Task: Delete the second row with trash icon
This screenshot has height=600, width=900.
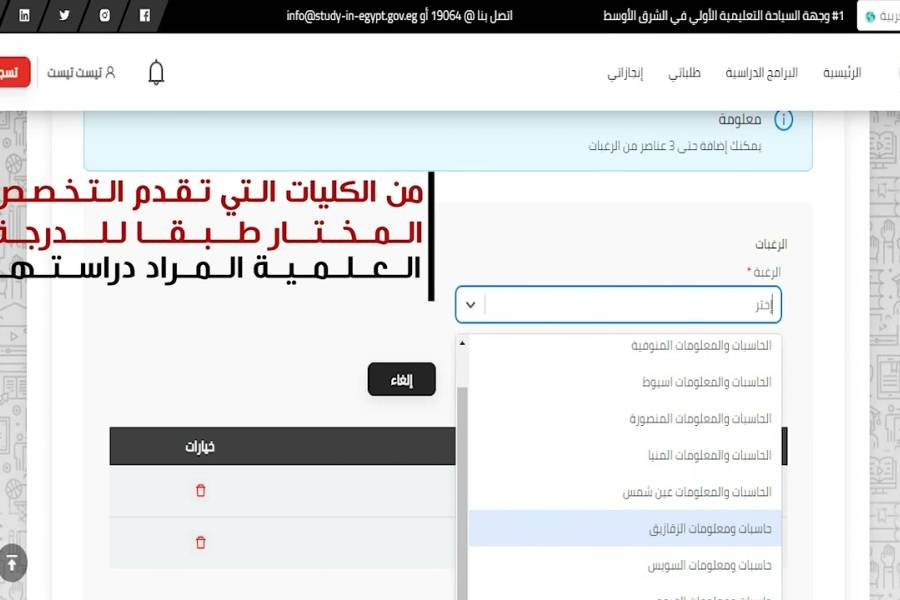Action: 200,542
